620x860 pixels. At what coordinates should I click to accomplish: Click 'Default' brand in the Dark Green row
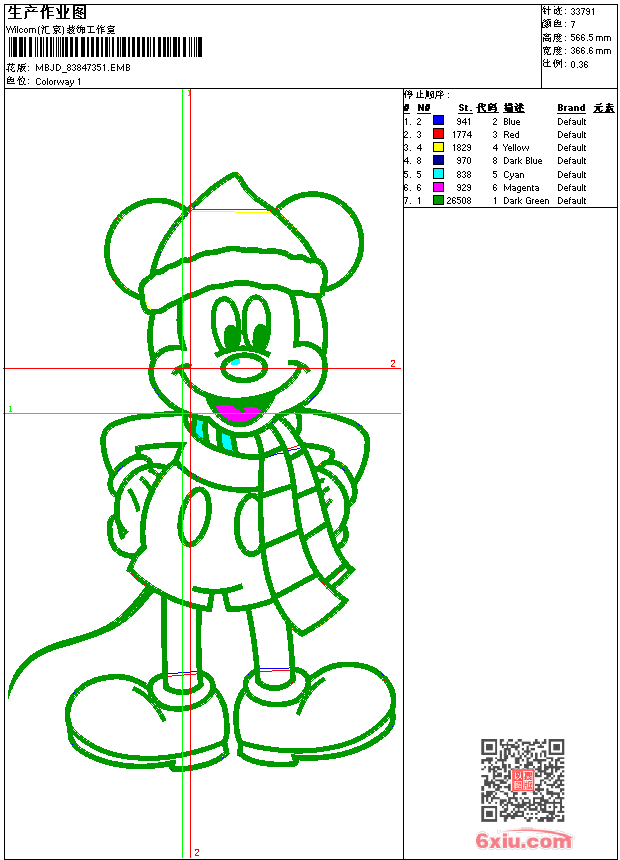click(x=571, y=201)
